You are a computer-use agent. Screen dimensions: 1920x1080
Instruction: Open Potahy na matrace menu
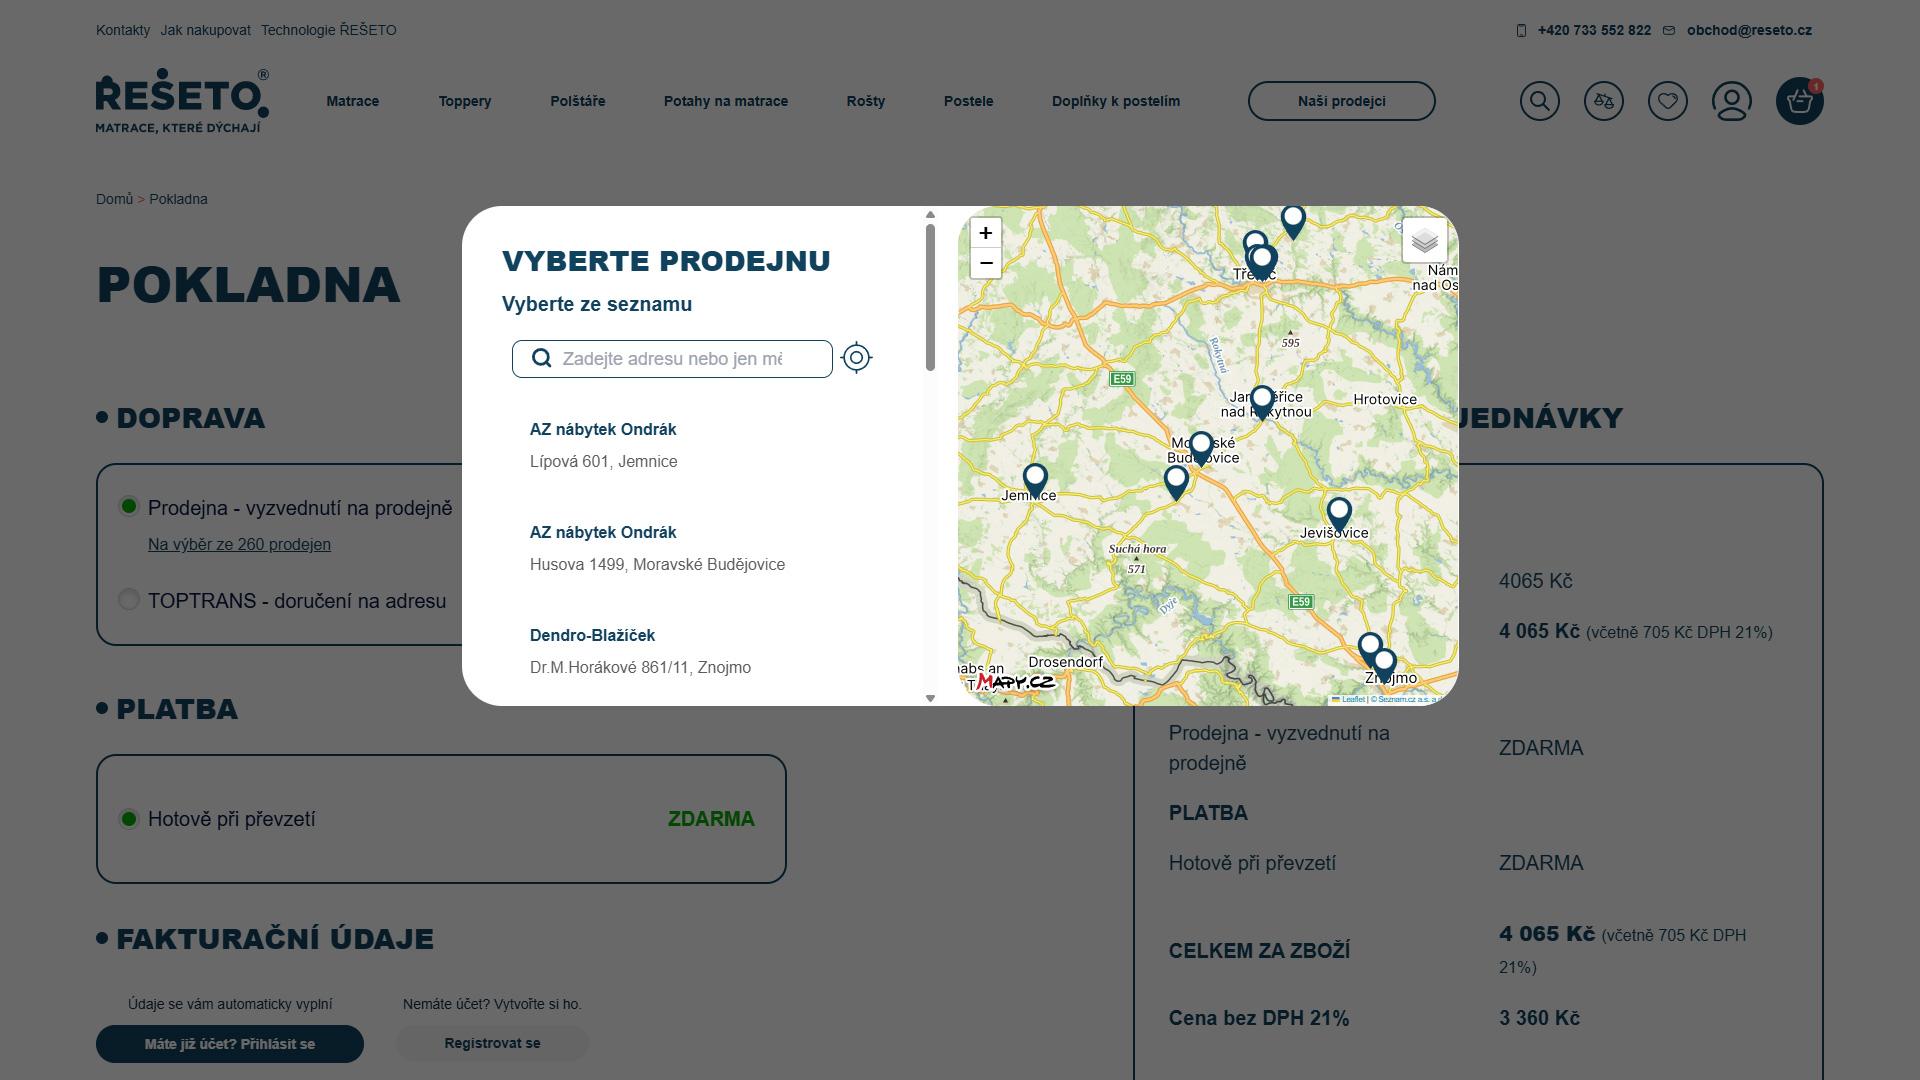pos(726,101)
